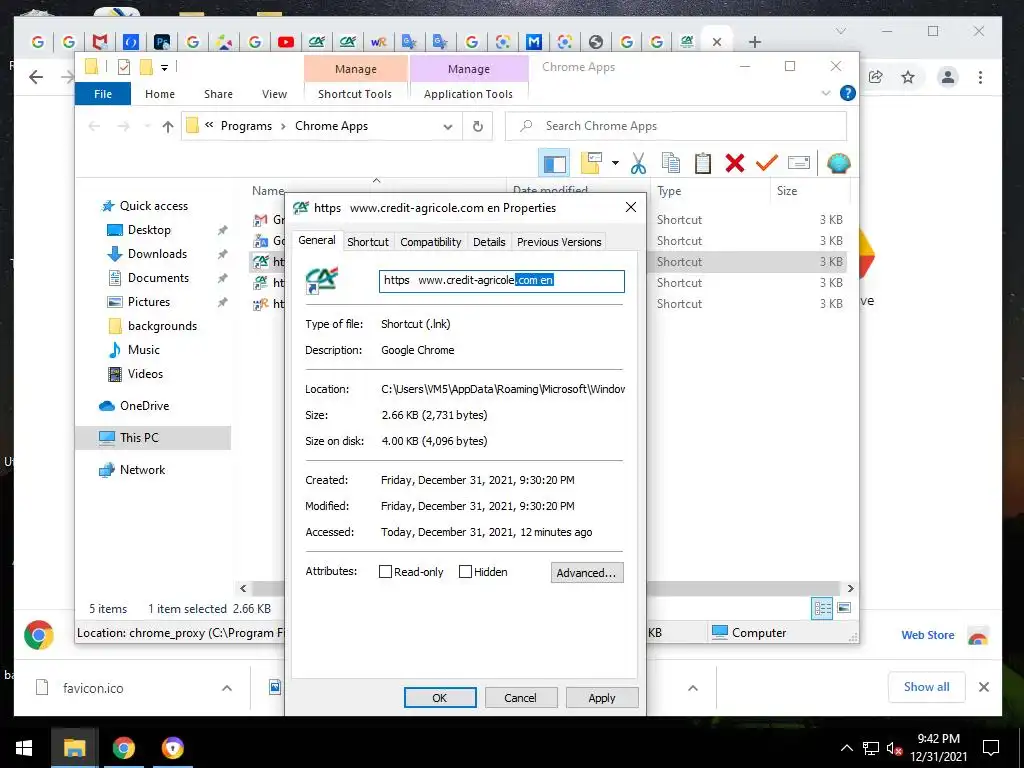Switch to the Details tab in Properties
Viewport: 1024px width, 768px height.
click(489, 242)
